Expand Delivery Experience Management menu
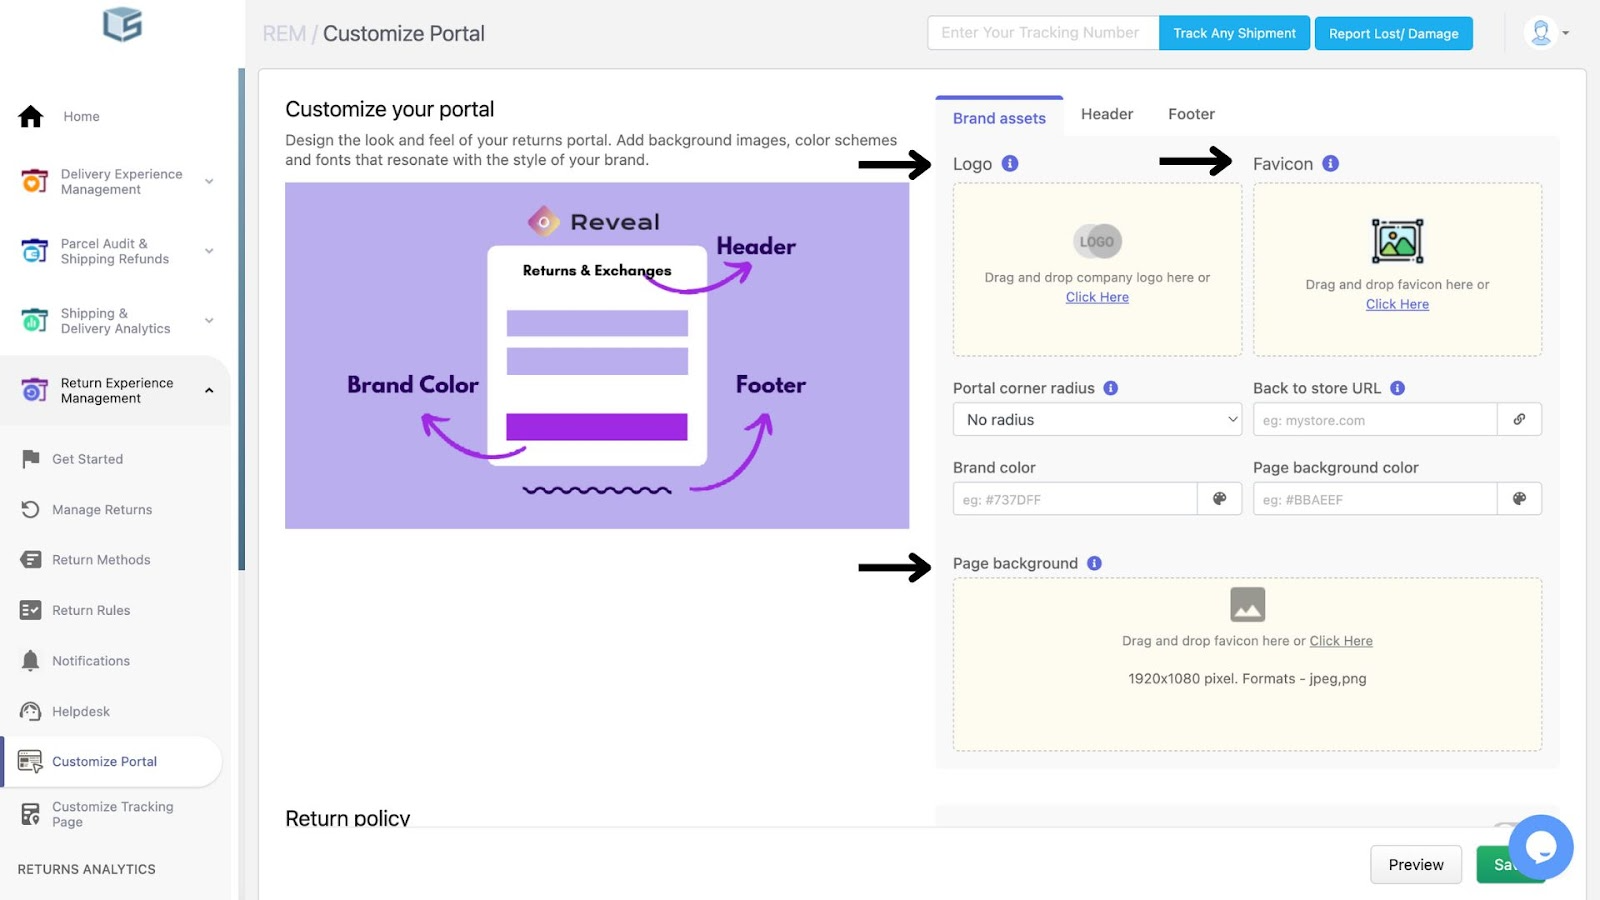Screen dimensions: 1600x900 point(209,181)
